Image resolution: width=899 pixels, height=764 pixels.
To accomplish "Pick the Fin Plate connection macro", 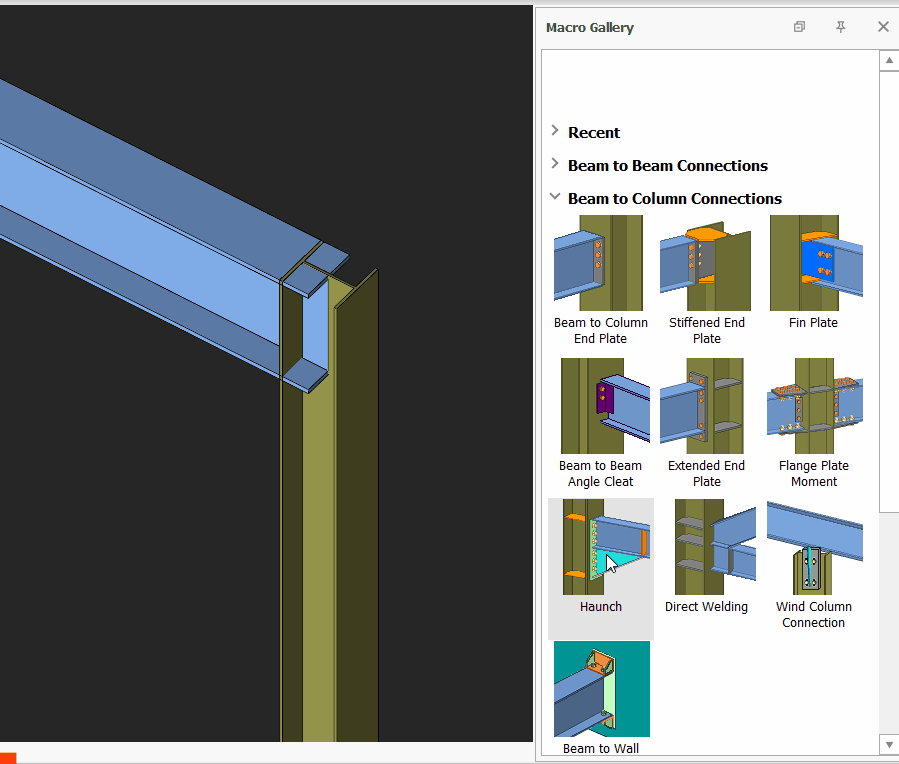I will [814, 264].
